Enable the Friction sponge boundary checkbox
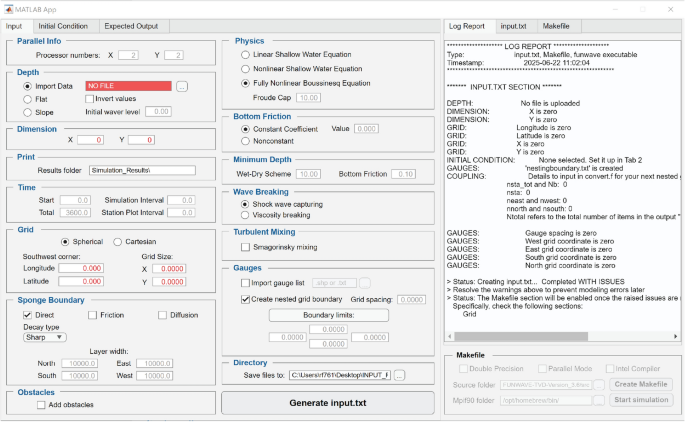The width and height of the screenshot is (685, 422). tap(92, 314)
